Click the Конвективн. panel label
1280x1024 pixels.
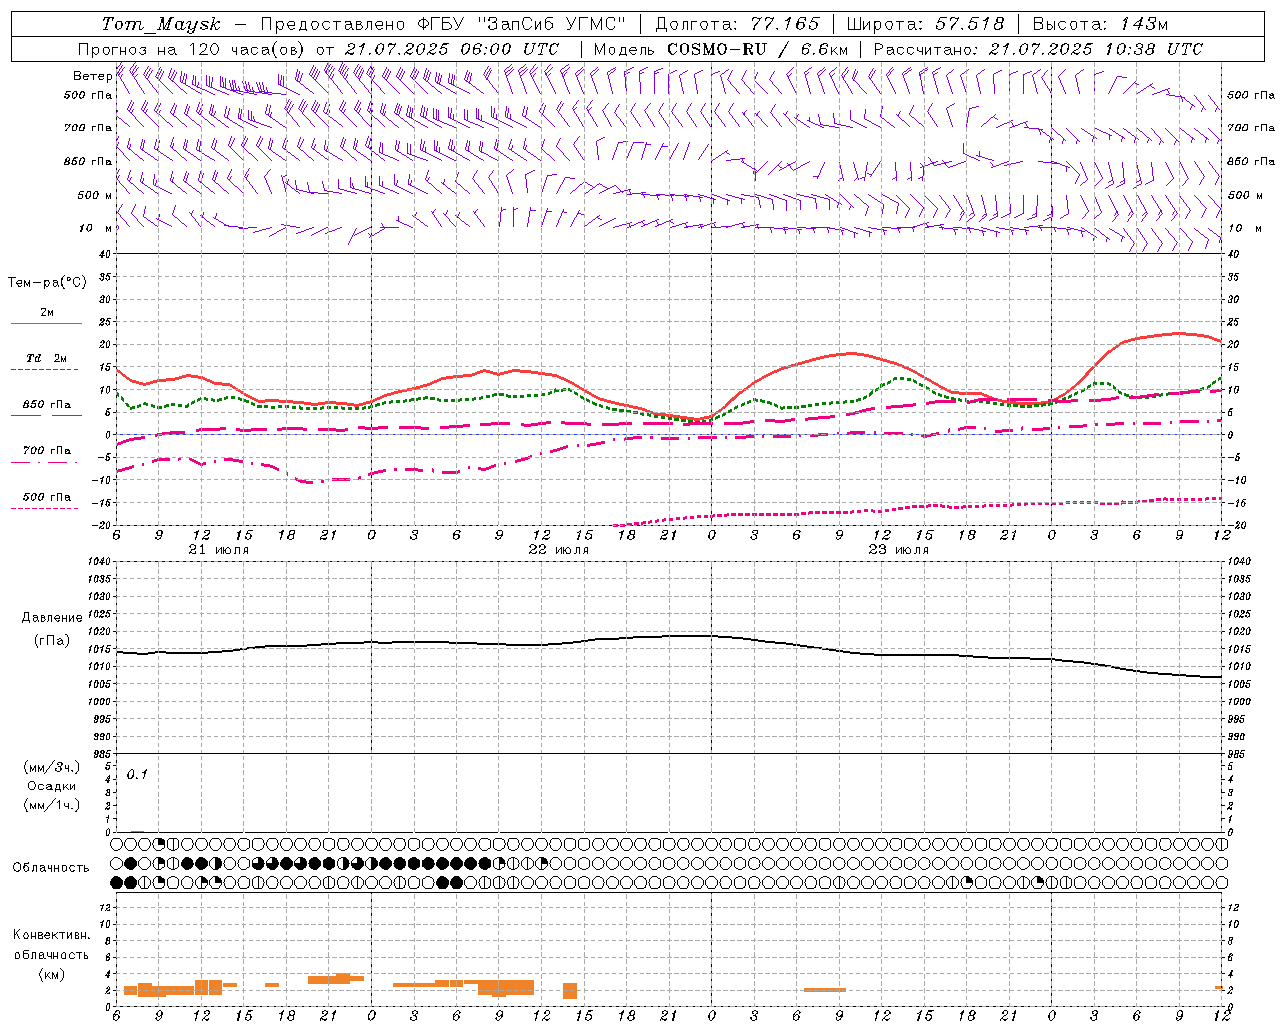(x=51, y=935)
